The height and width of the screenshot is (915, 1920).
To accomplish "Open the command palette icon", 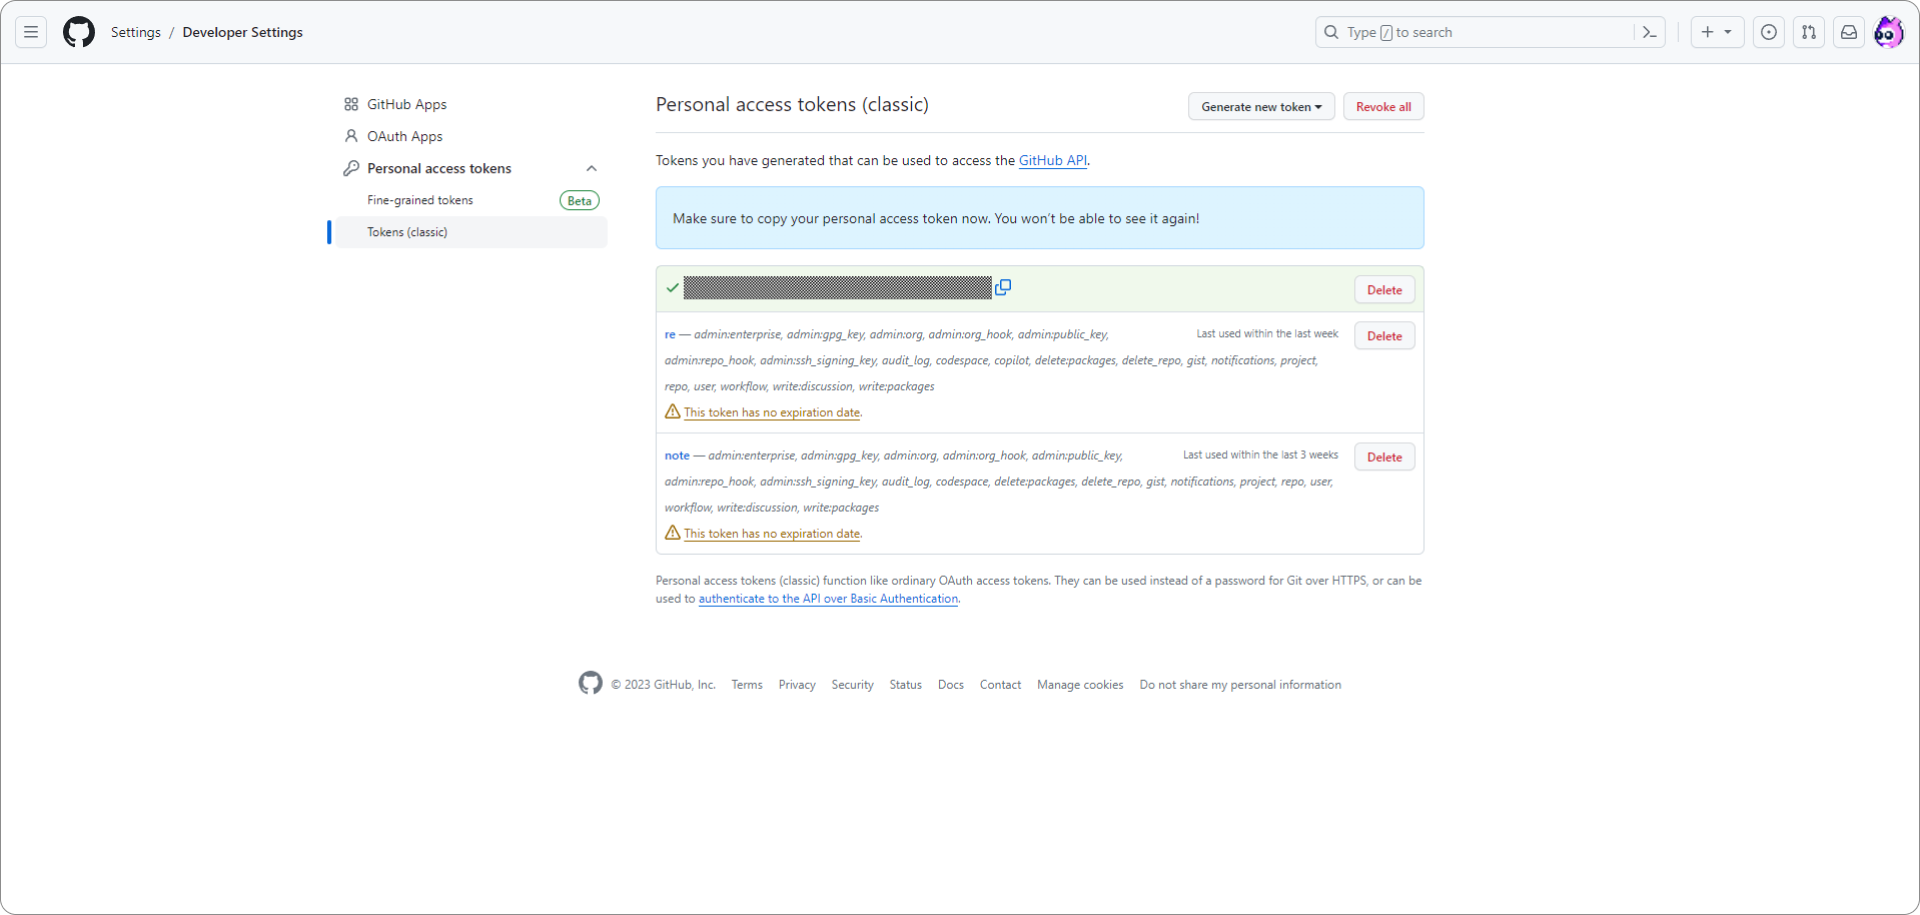I will pyautogui.click(x=1650, y=32).
